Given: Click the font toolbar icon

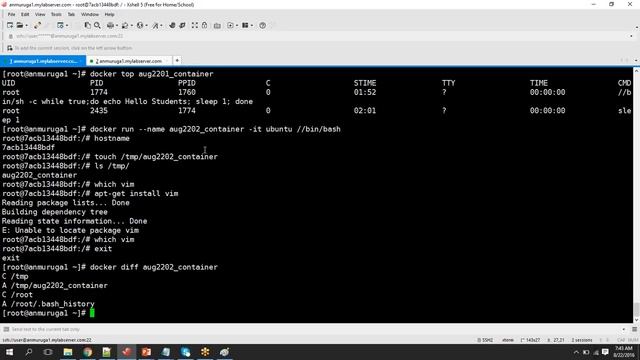Looking at the screenshot, I should (155, 25).
